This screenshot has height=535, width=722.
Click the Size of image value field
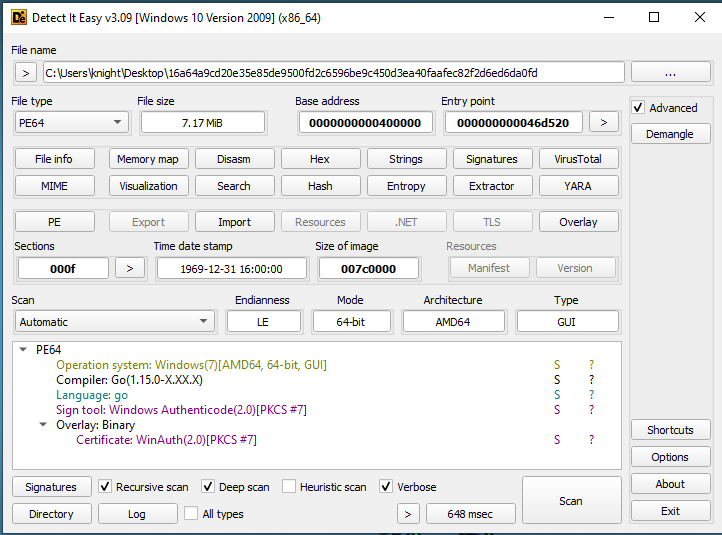369,268
